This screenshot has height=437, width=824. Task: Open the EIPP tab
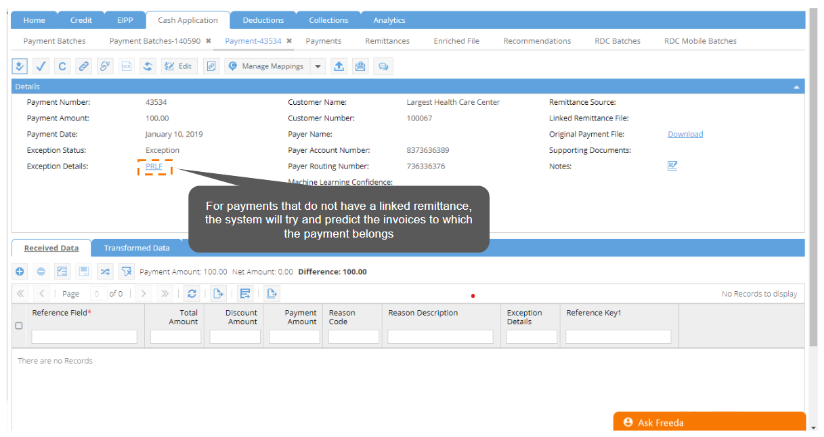pos(125,20)
